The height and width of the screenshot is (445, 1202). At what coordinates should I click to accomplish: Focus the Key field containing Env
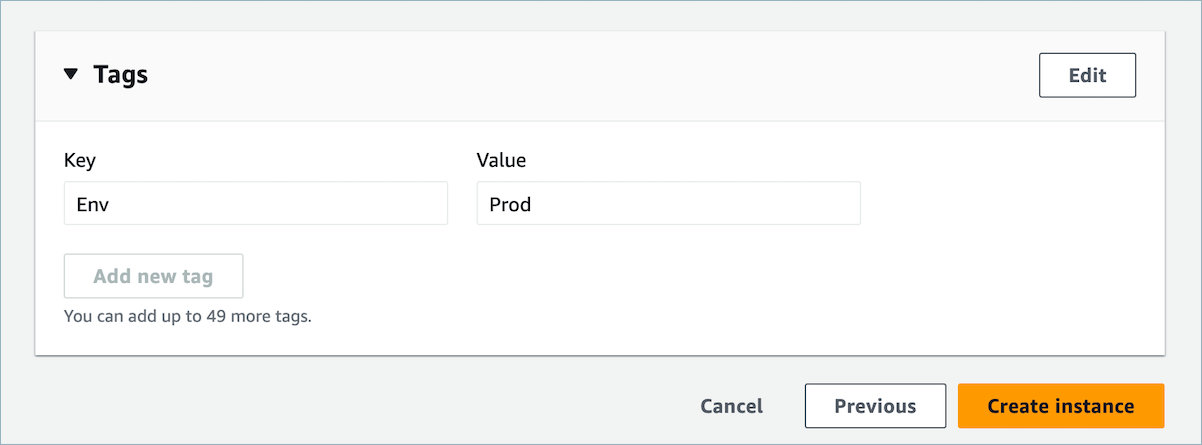[255, 204]
